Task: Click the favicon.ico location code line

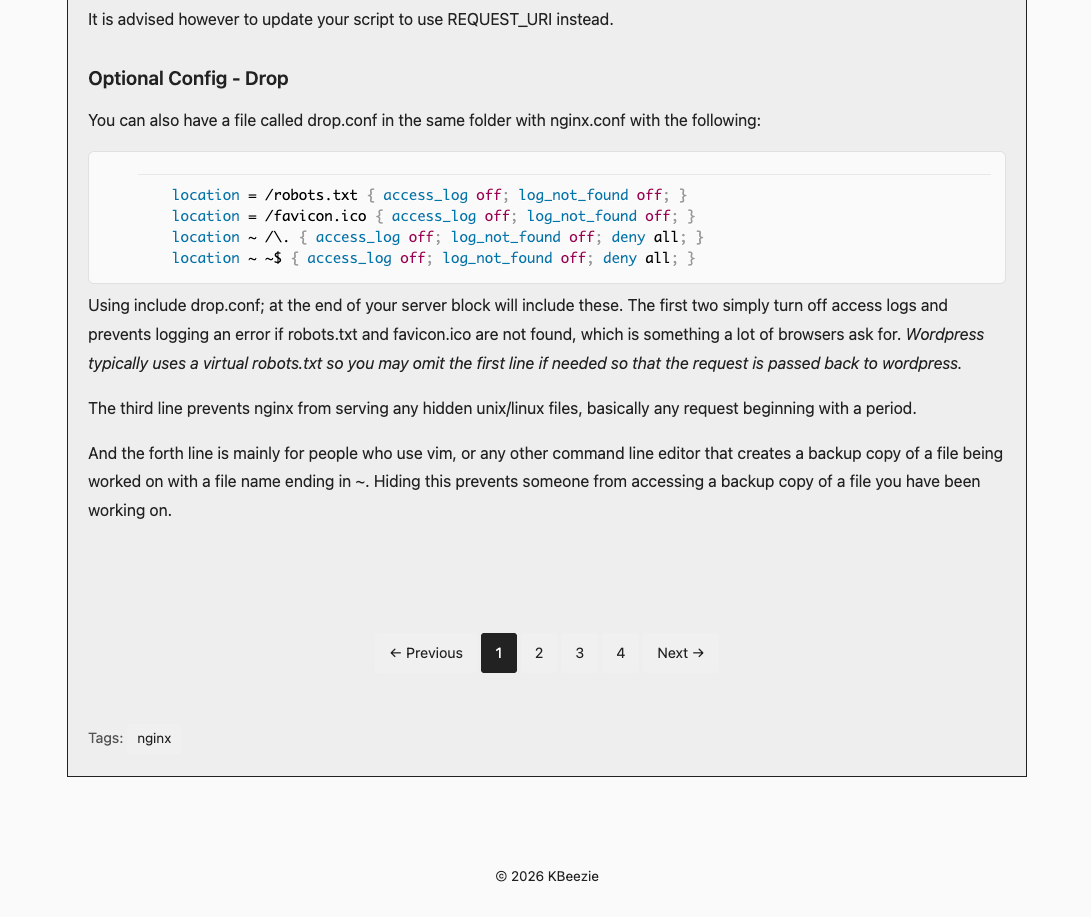Action: (x=433, y=216)
